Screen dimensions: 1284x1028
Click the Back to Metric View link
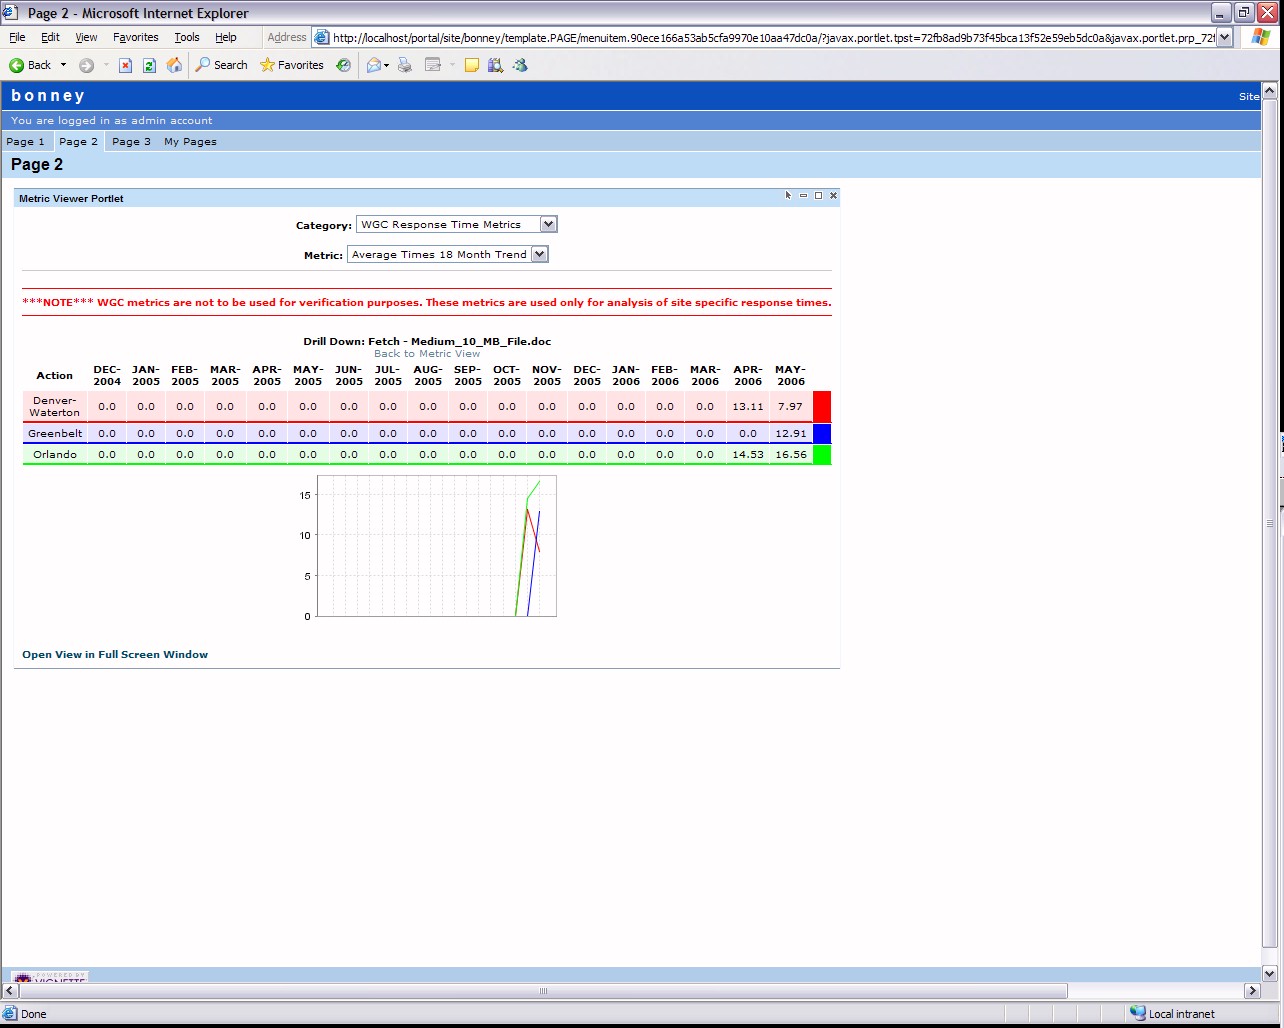pyautogui.click(x=427, y=354)
